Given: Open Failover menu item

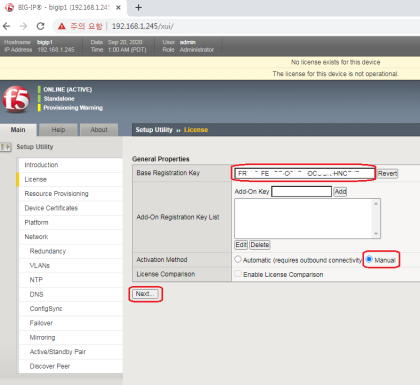Looking at the screenshot, I should pyautogui.click(x=71, y=323).
